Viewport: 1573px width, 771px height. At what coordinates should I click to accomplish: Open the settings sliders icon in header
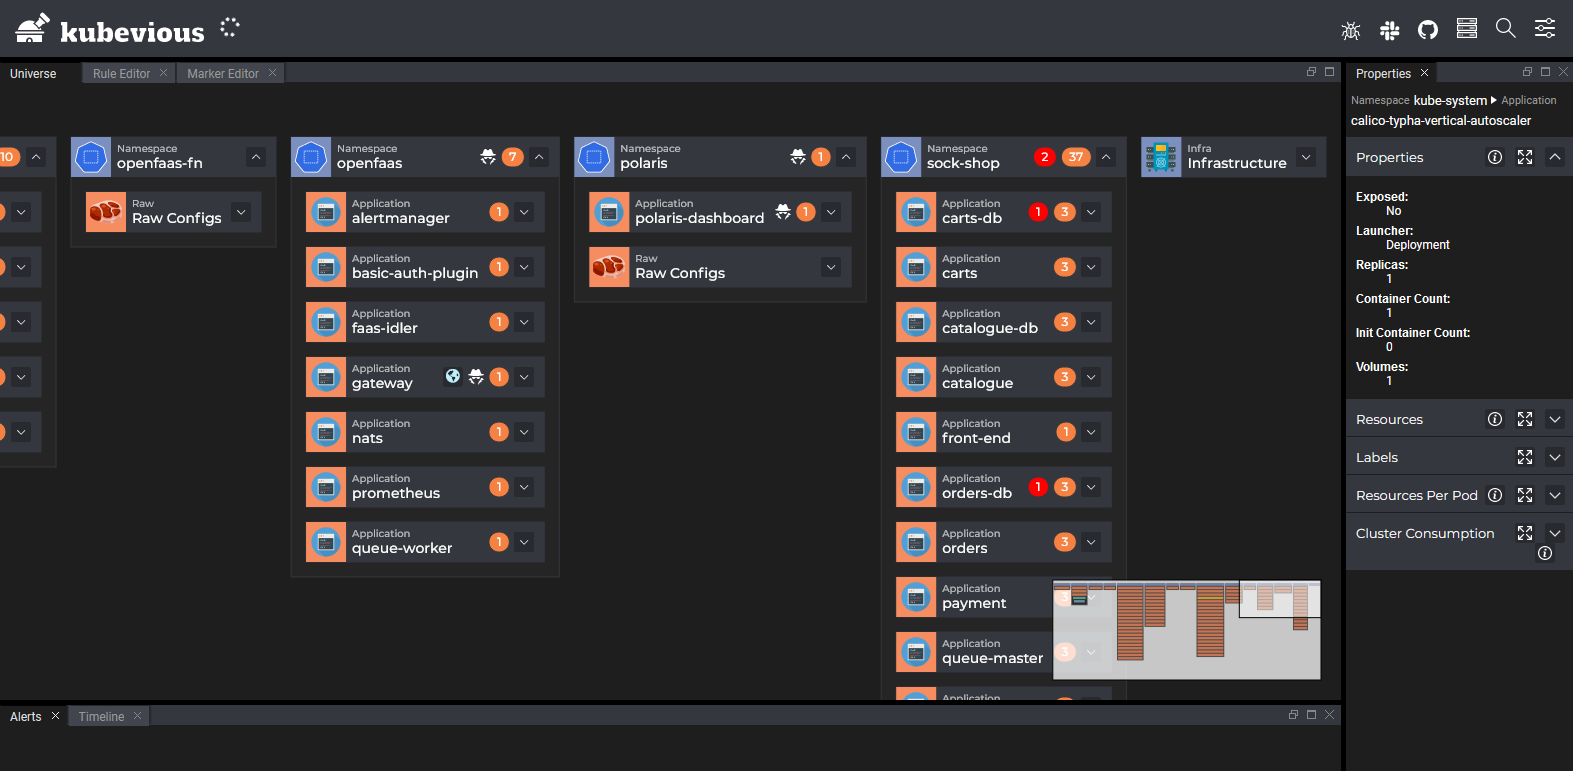[x=1545, y=29]
